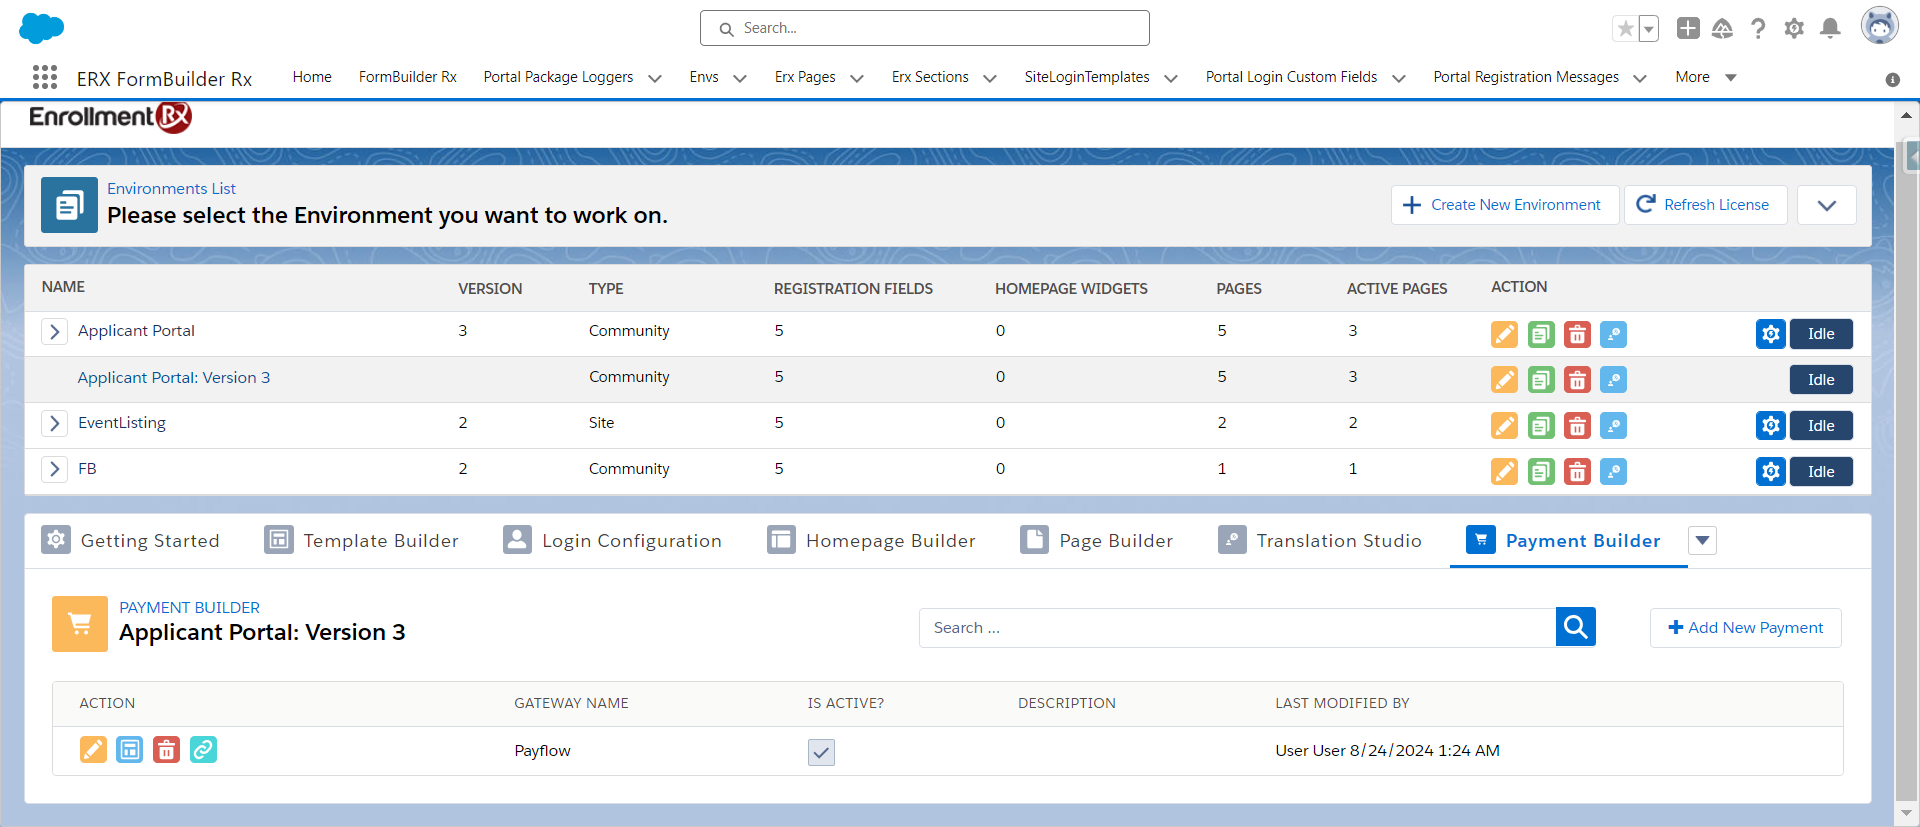Edit the Payflow payment gateway

93,750
